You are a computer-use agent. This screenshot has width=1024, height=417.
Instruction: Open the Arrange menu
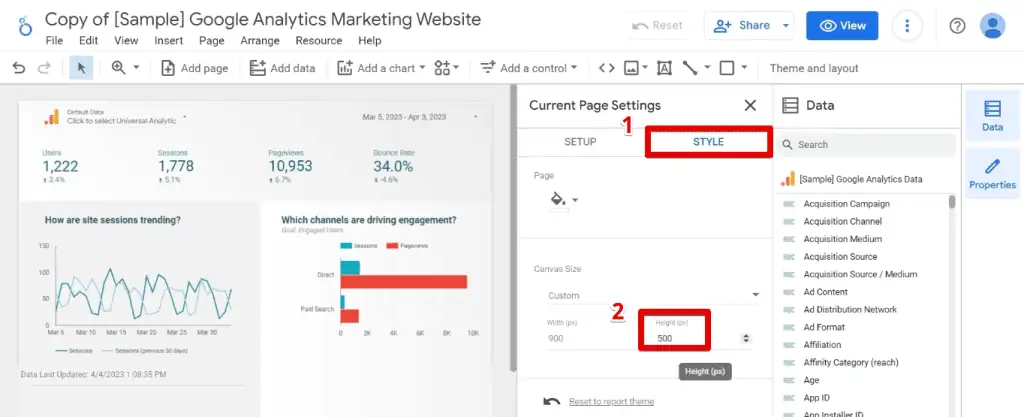coord(260,41)
